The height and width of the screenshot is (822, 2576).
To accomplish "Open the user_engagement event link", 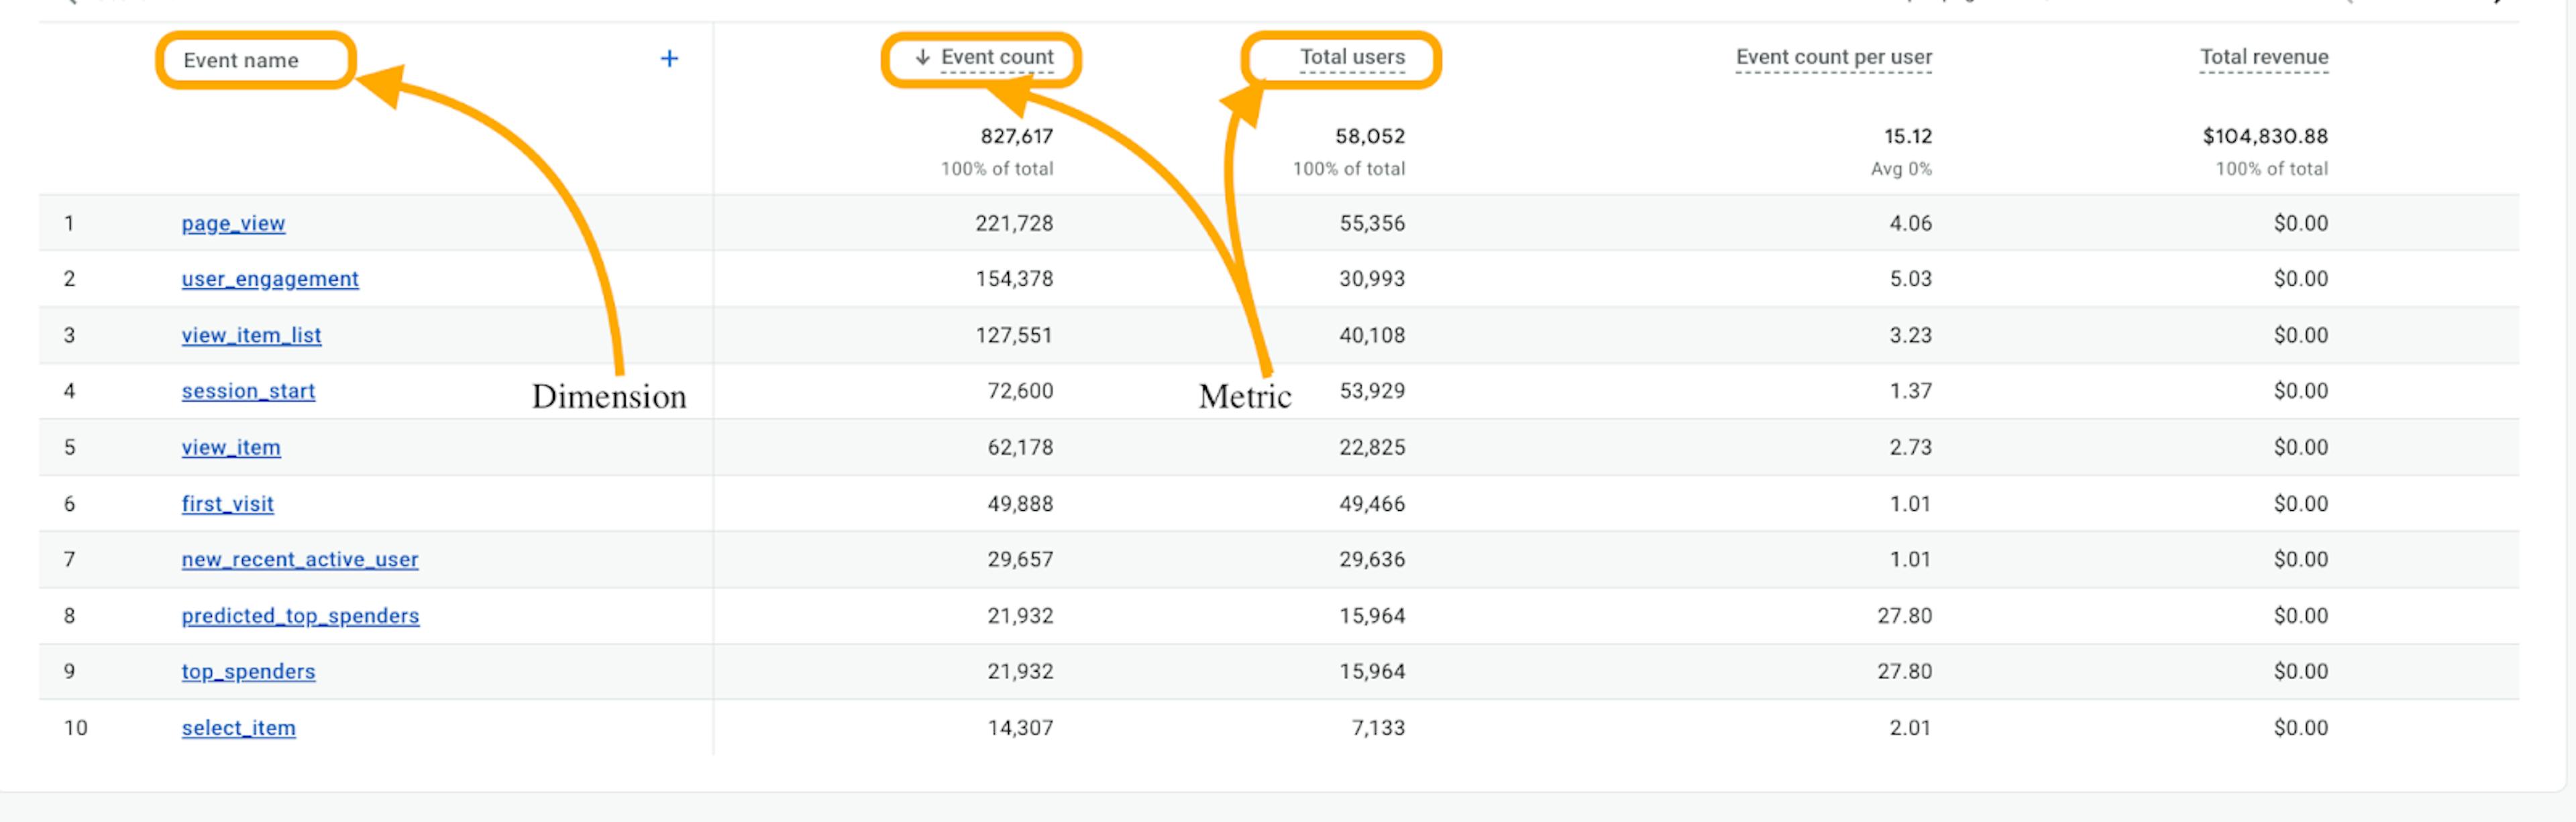I will 270,279.
